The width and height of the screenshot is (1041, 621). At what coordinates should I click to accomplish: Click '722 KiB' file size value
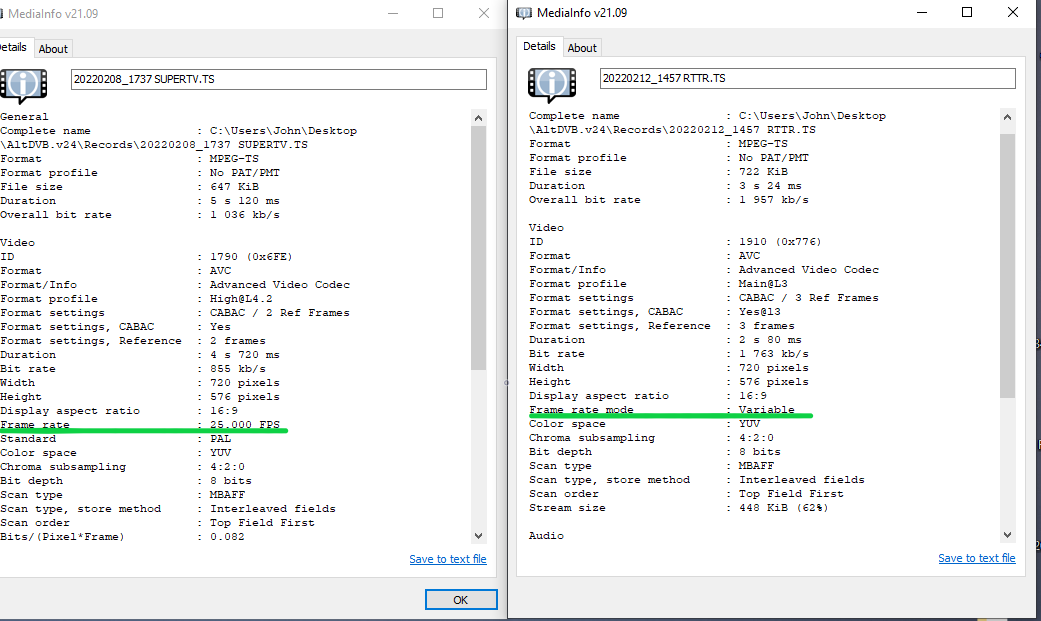click(x=763, y=171)
